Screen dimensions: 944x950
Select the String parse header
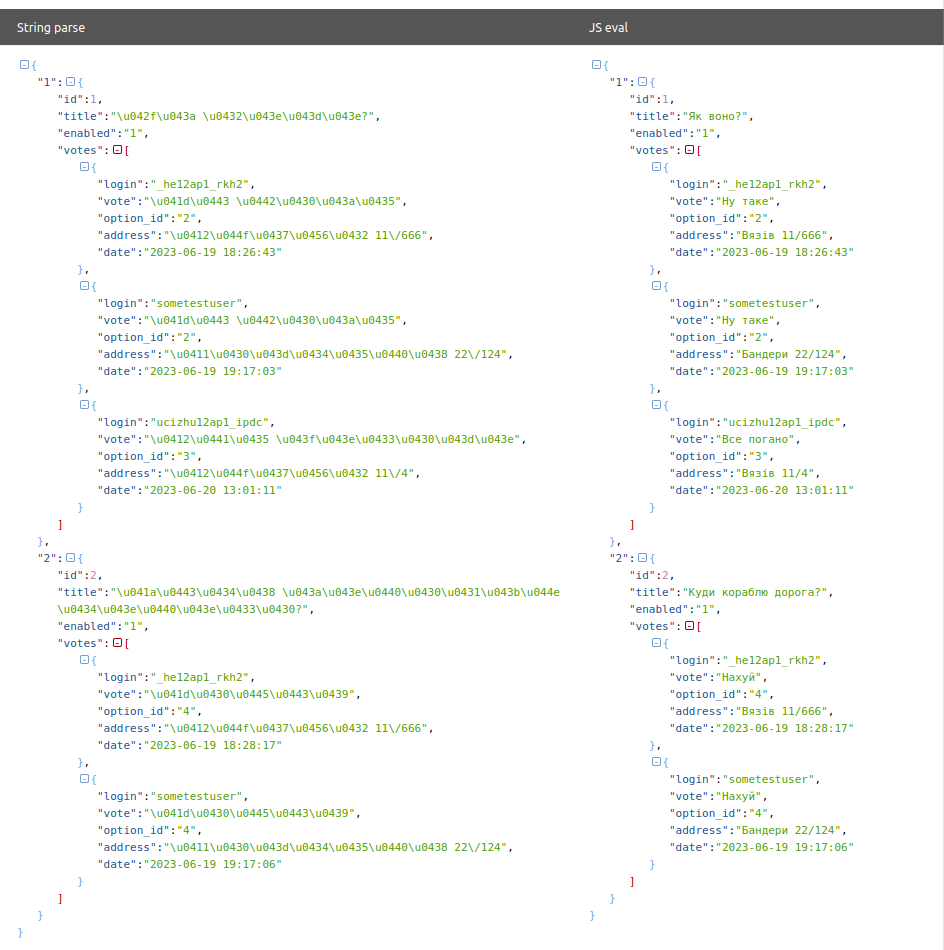tap(51, 28)
